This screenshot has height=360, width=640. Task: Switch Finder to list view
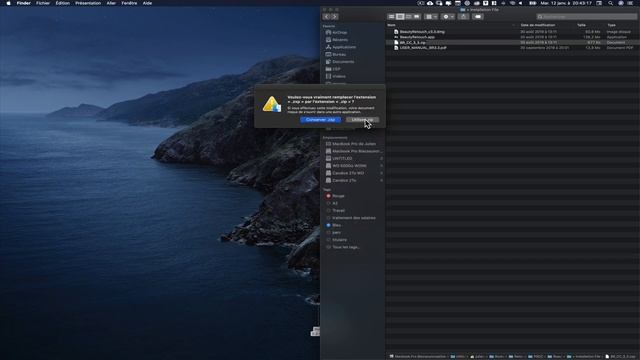click(400, 17)
